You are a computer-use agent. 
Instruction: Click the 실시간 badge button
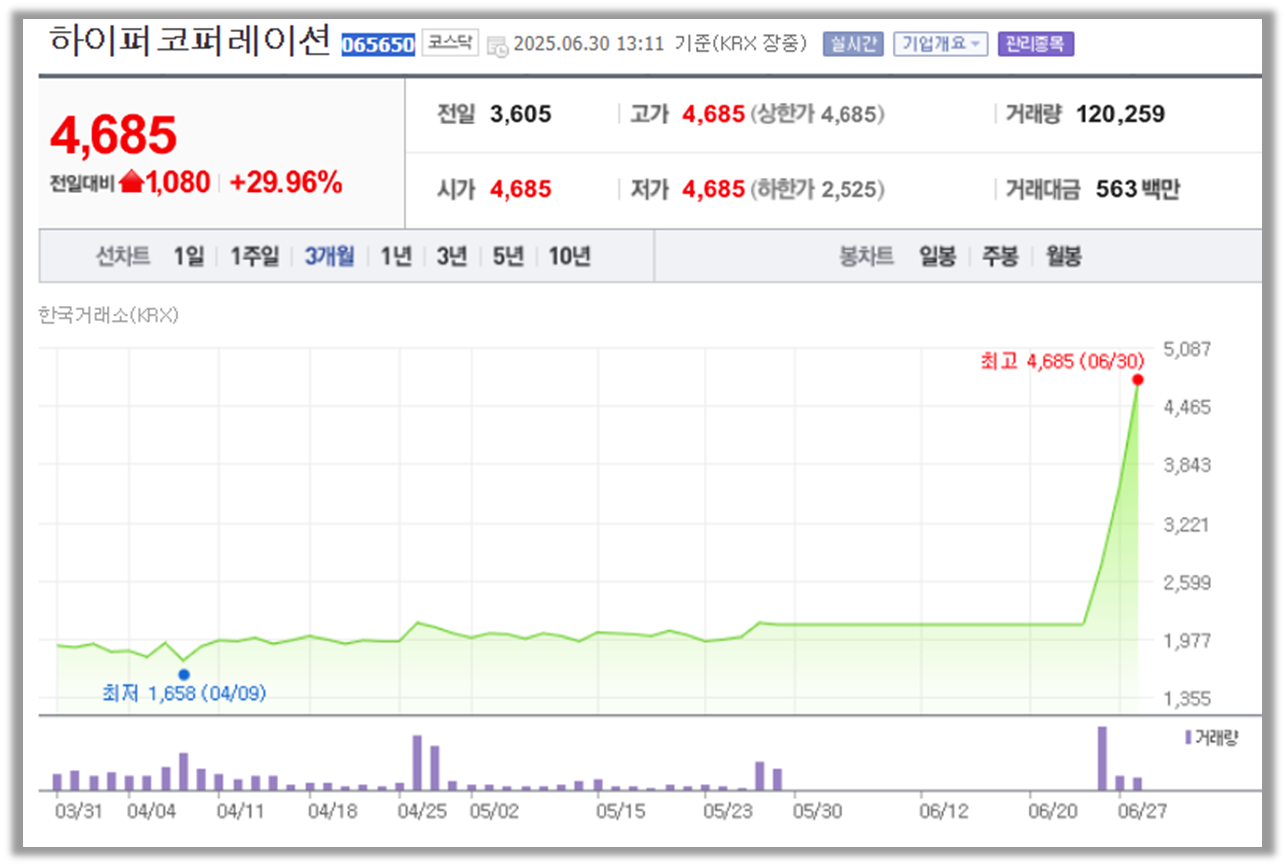853,44
